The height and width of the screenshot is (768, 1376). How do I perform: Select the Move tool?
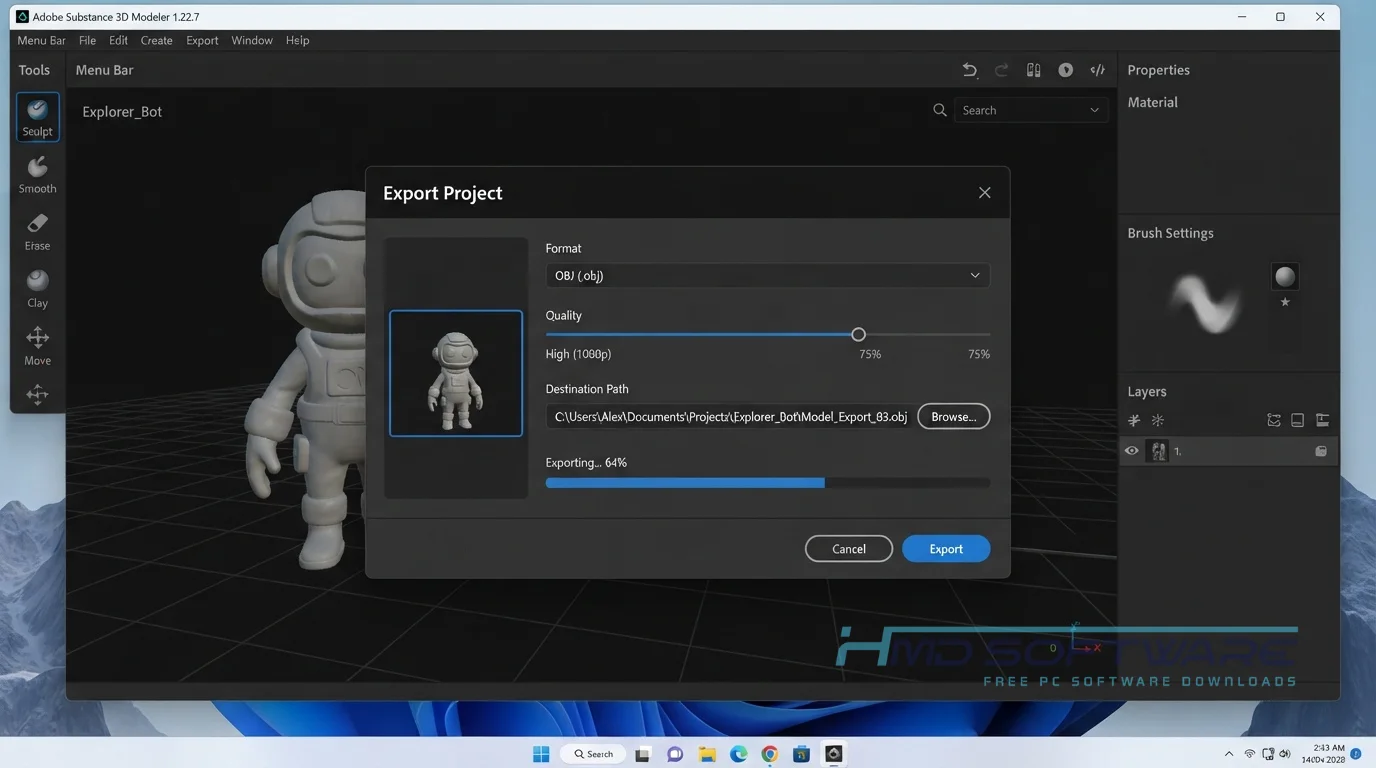point(37,346)
